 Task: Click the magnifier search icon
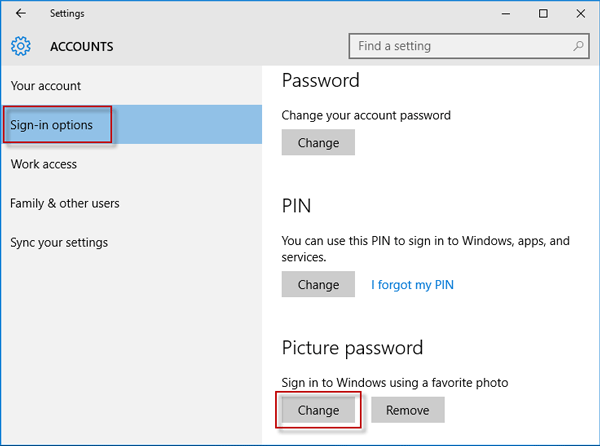(x=578, y=46)
